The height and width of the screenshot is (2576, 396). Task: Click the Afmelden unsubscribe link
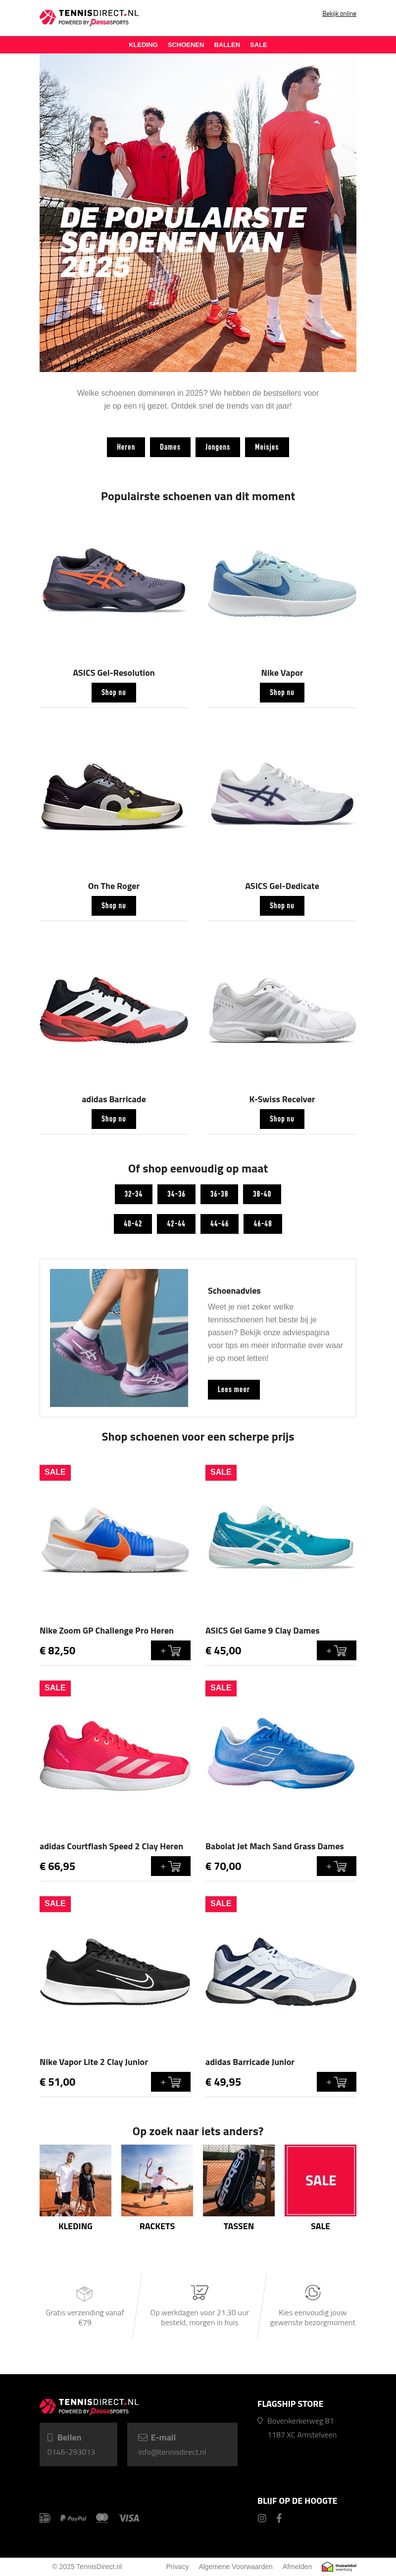297,2566
